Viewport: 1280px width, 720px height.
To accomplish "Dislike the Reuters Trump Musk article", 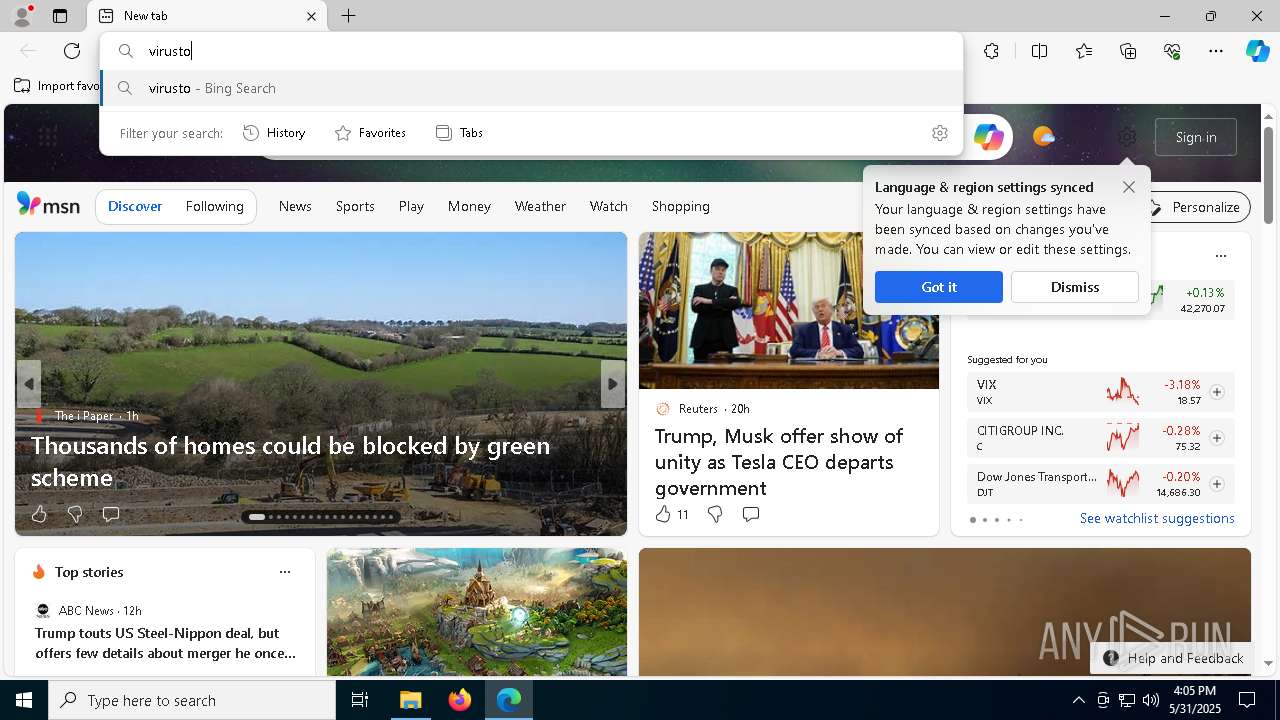I will (x=715, y=514).
